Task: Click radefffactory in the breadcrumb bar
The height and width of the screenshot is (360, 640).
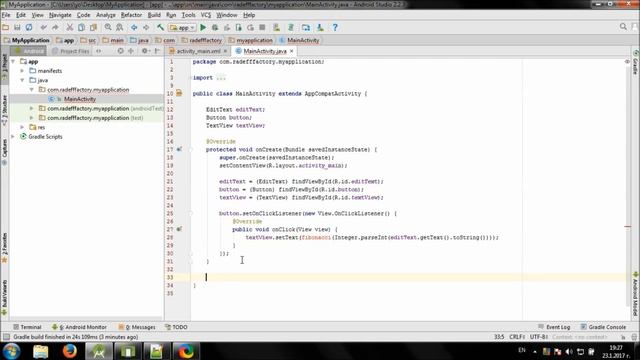Action: pos(202,40)
